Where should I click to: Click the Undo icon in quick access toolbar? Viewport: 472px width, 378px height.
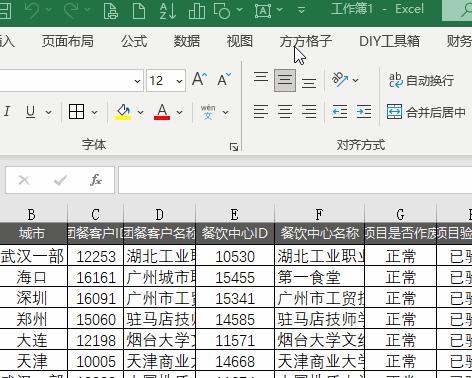click(33, 10)
